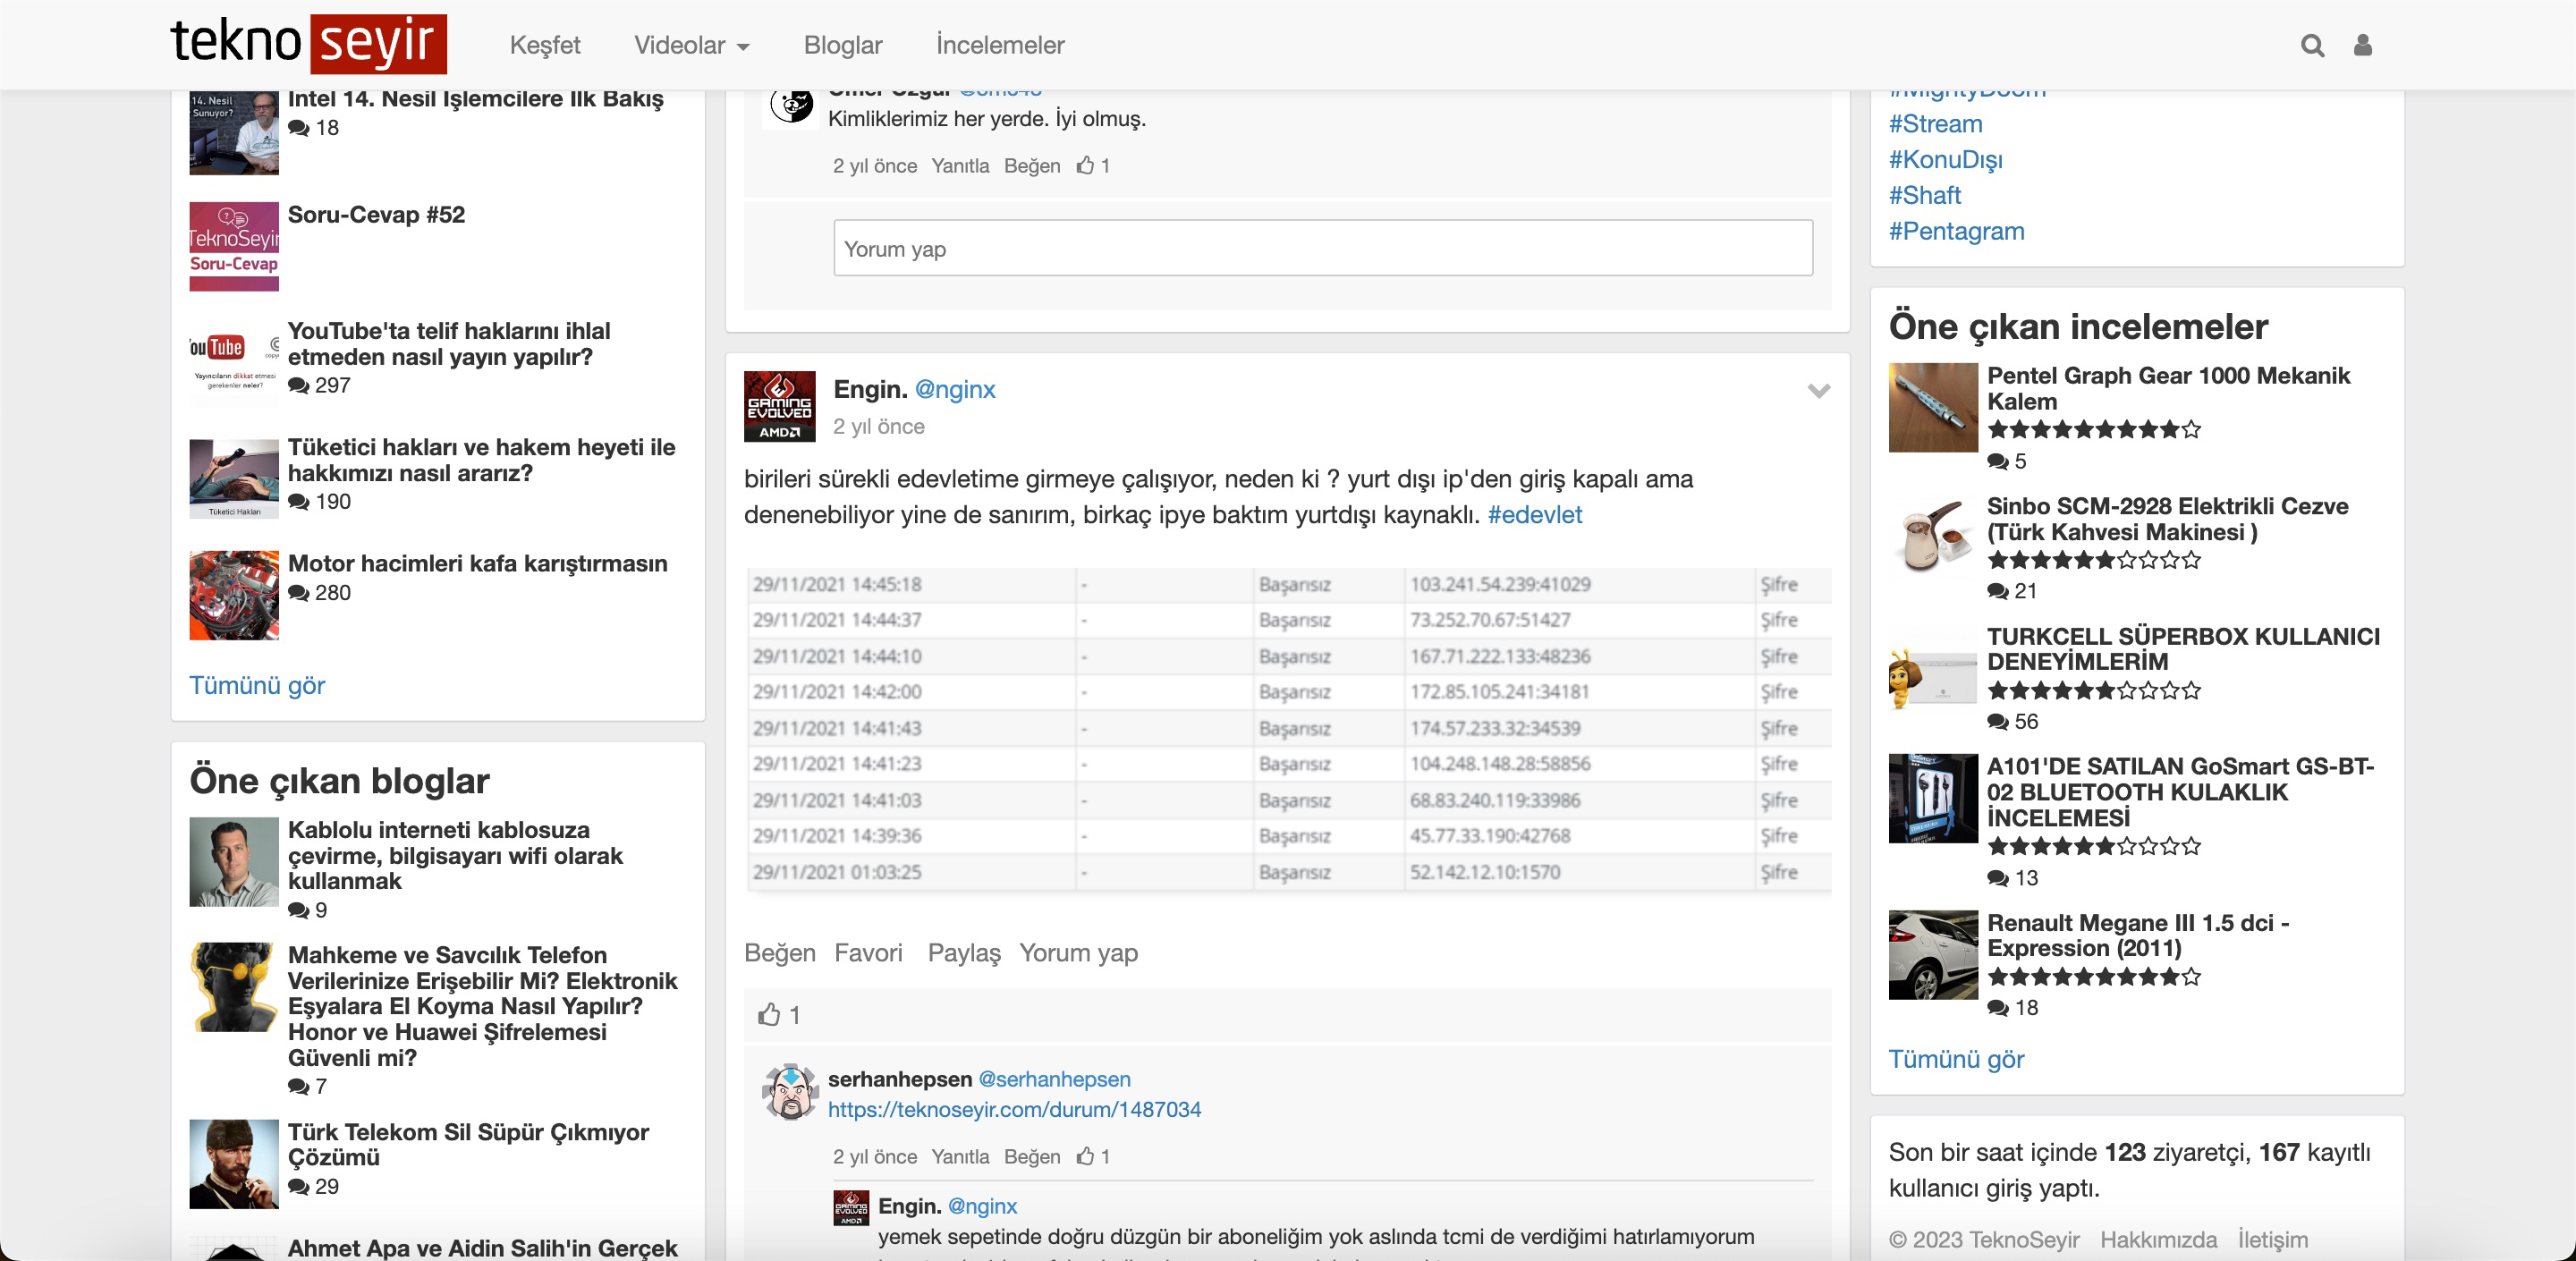Open the Hakkımızda footer link
Image resolution: width=2576 pixels, height=1261 pixels.
(2157, 1240)
